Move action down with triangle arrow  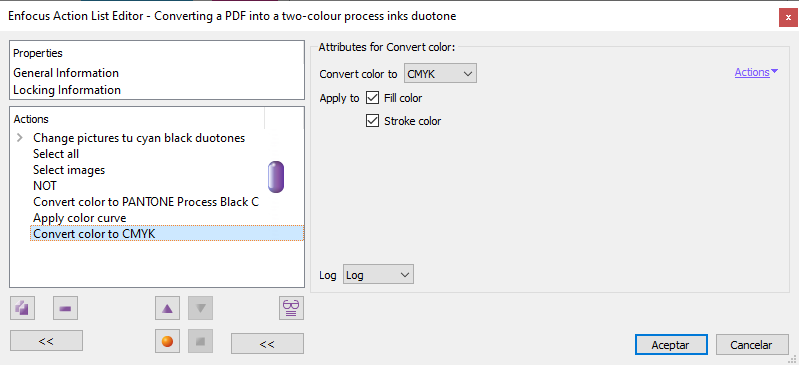(200, 308)
